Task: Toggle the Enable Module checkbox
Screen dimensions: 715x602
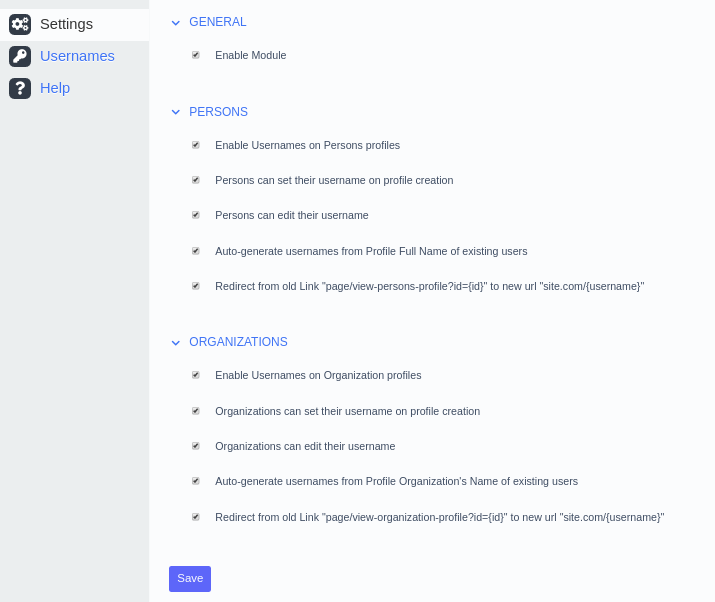Action: tap(196, 55)
